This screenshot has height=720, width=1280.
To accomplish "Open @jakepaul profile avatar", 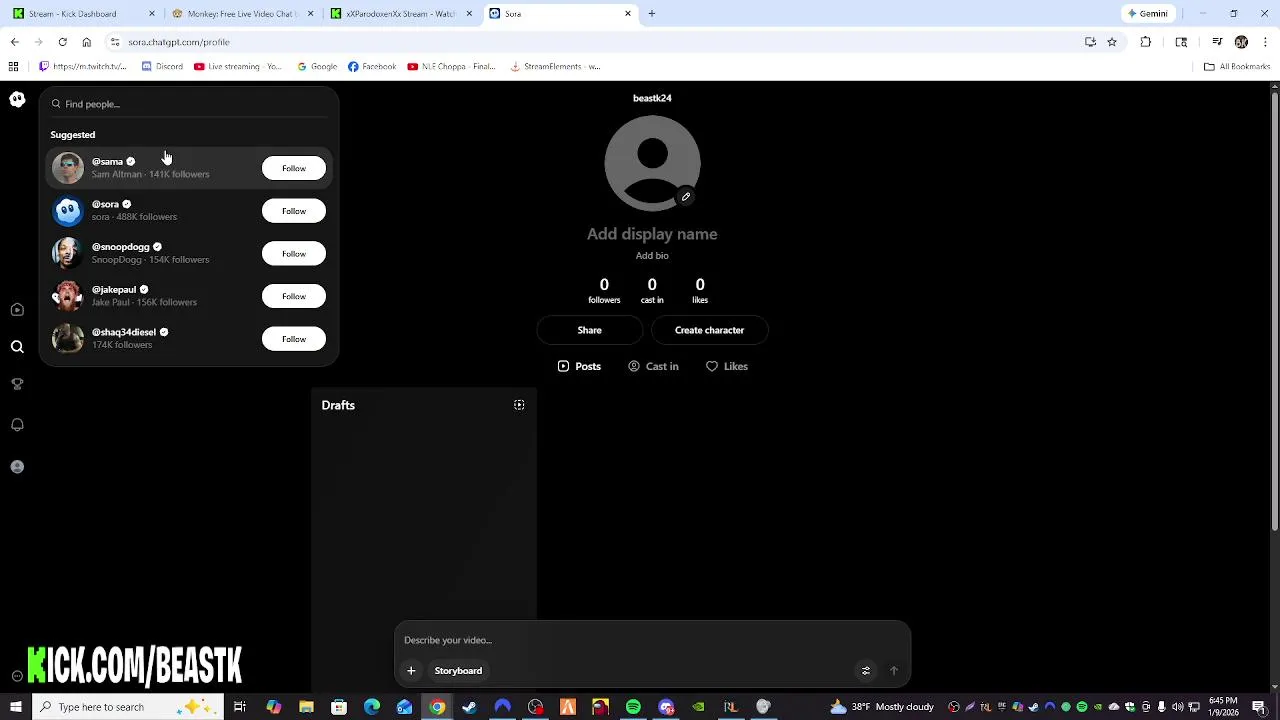I will coord(68,296).
